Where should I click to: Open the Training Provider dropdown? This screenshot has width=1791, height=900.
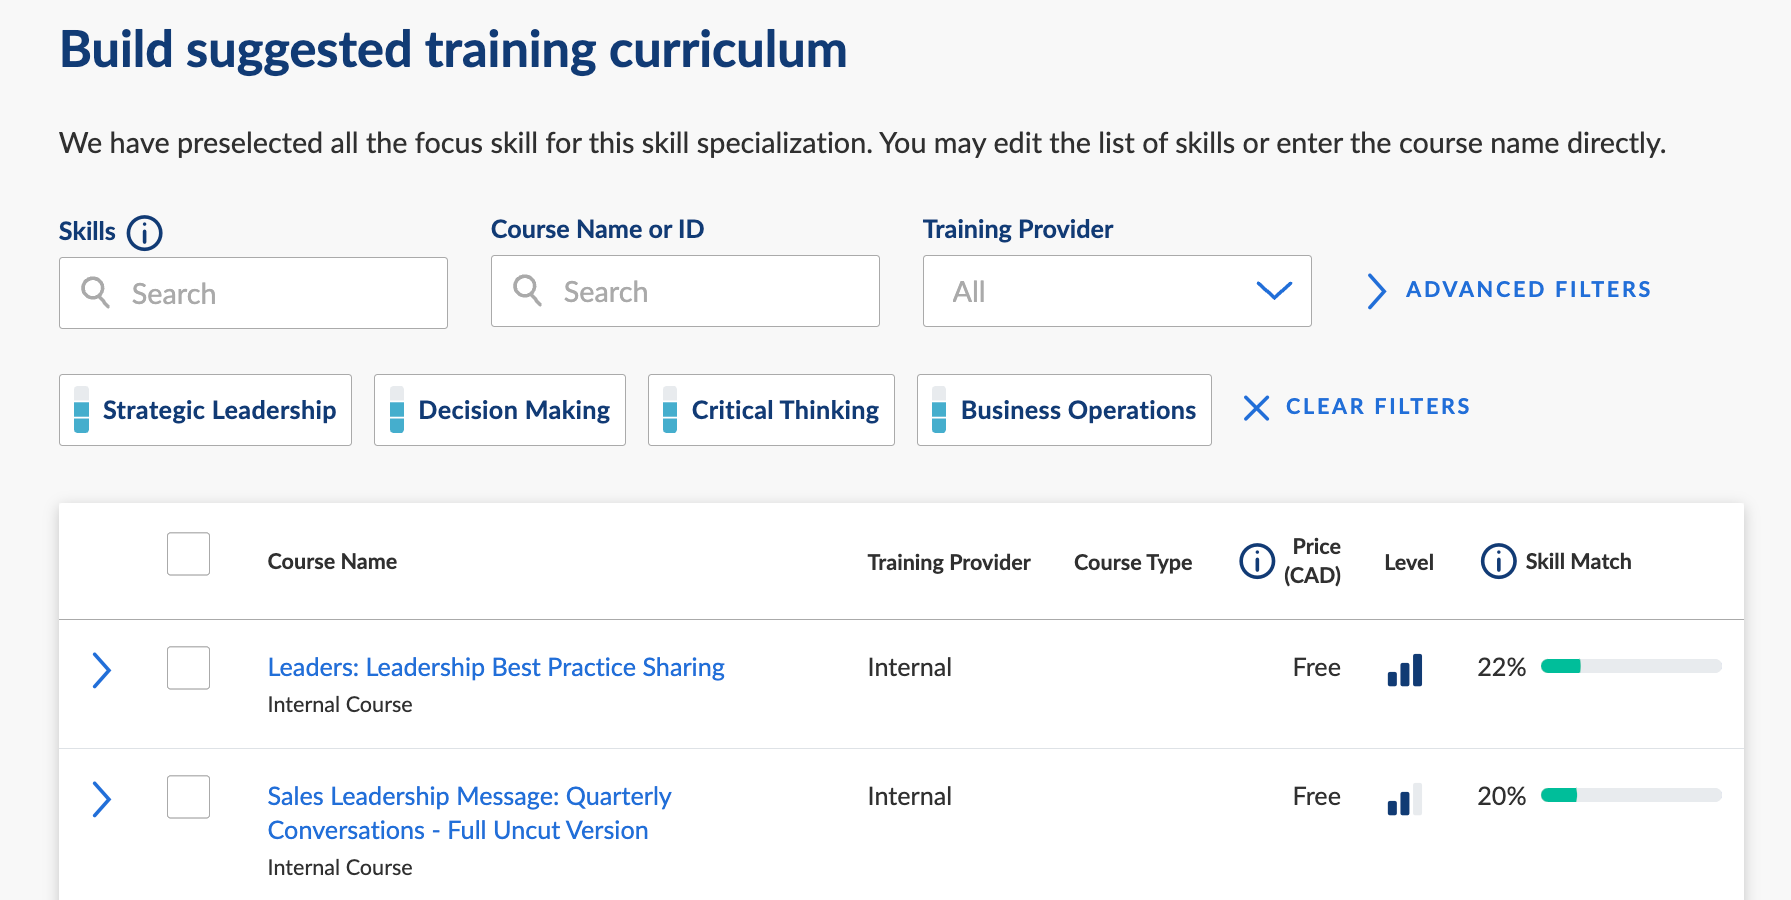[1116, 291]
